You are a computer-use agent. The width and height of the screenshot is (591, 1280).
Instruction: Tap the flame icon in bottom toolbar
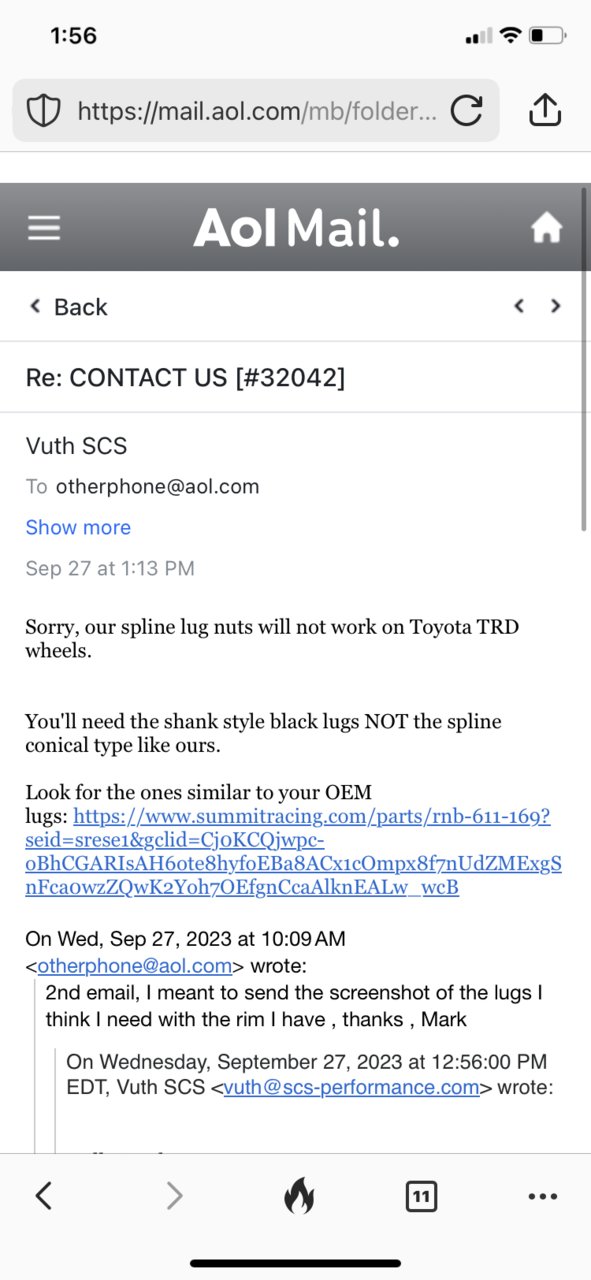tap(298, 1195)
